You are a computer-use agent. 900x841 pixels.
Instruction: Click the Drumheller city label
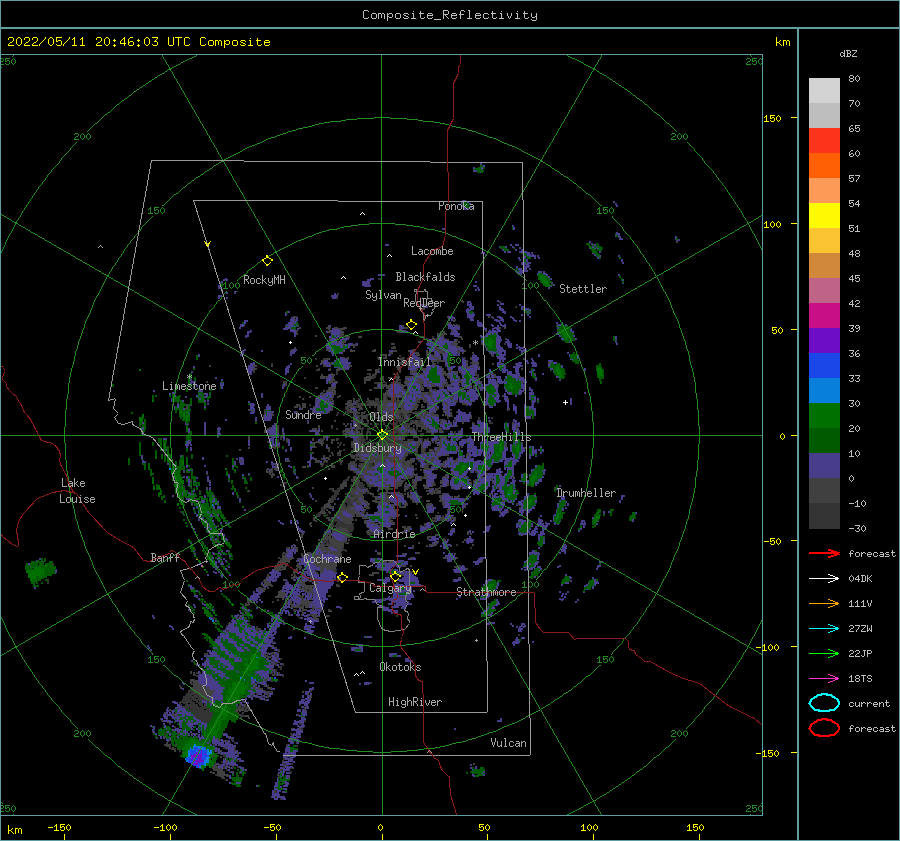586,493
